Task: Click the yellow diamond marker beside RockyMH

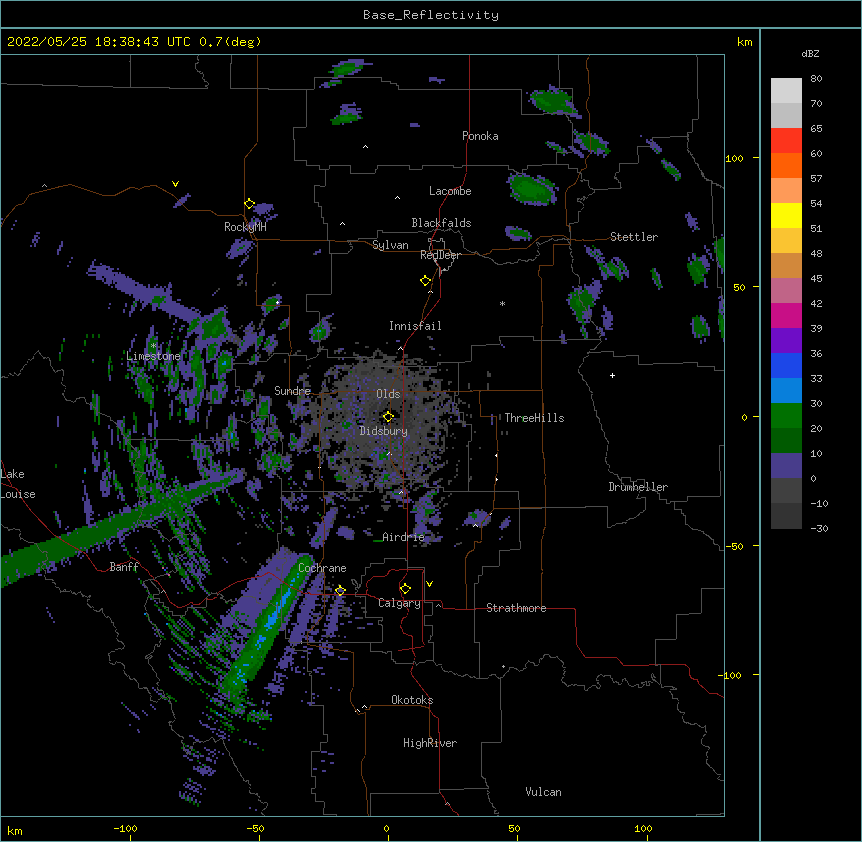Action: [x=250, y=204]
